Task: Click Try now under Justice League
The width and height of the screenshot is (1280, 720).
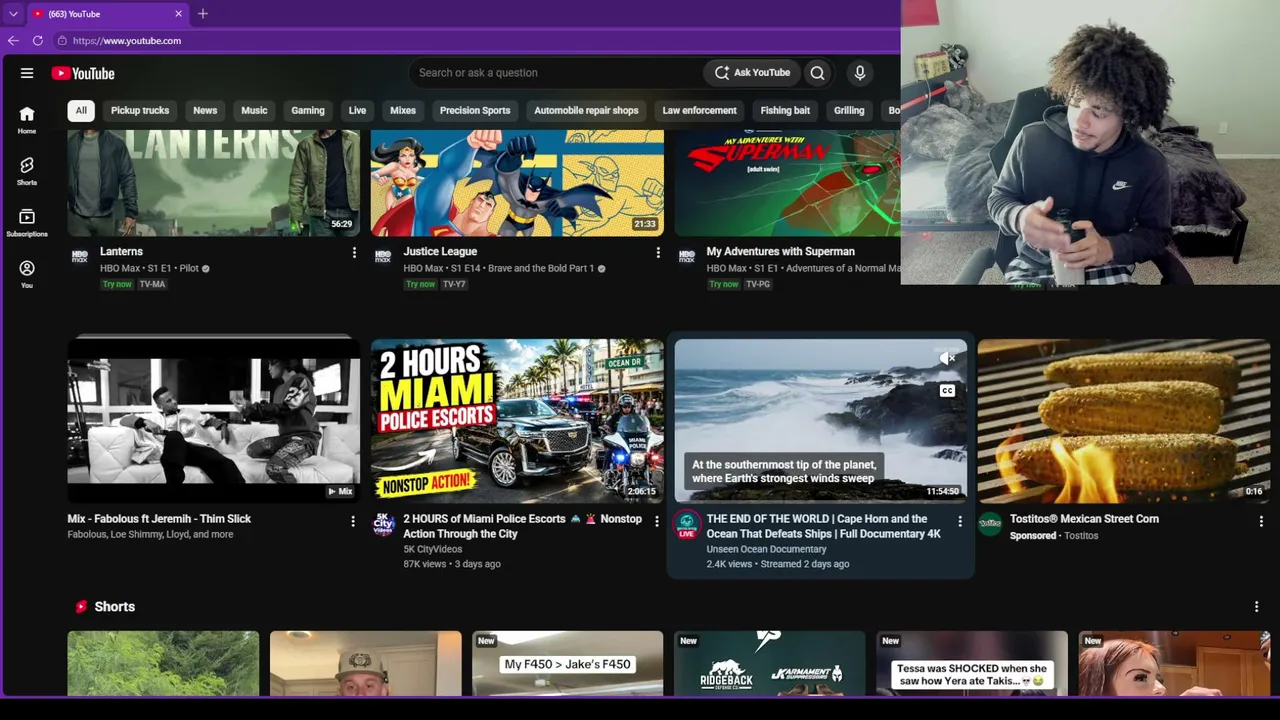Action: pos(420,284)
